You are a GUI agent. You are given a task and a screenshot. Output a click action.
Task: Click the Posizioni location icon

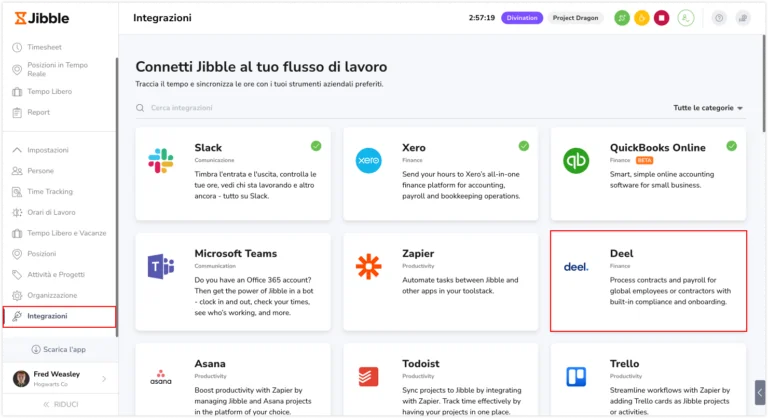(17, 254)
